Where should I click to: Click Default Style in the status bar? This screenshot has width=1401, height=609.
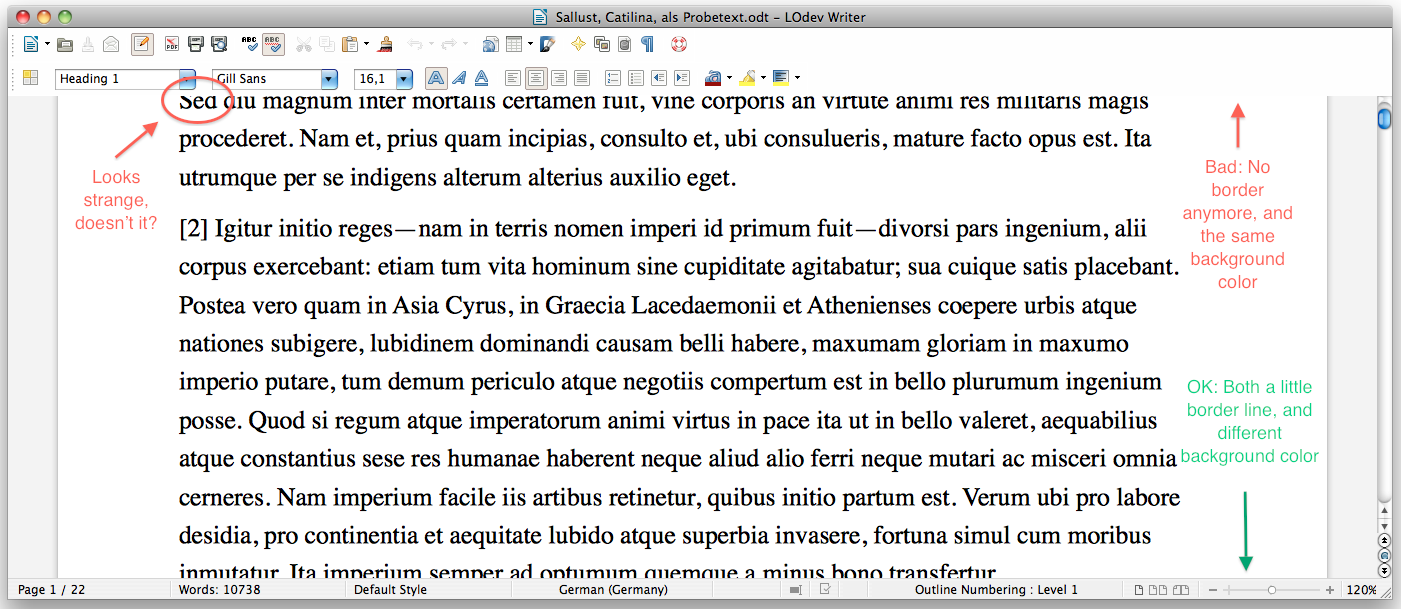390,590
